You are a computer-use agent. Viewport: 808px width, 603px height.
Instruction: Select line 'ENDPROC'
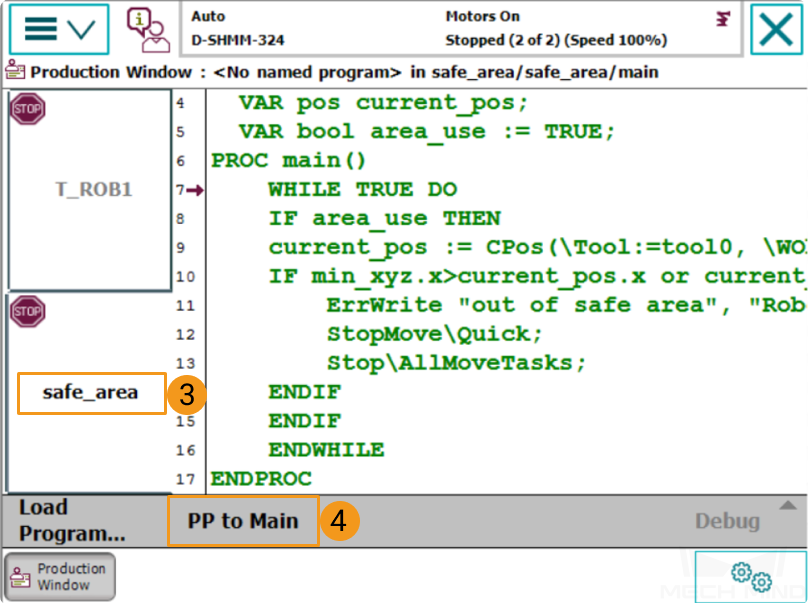(261, 479)
